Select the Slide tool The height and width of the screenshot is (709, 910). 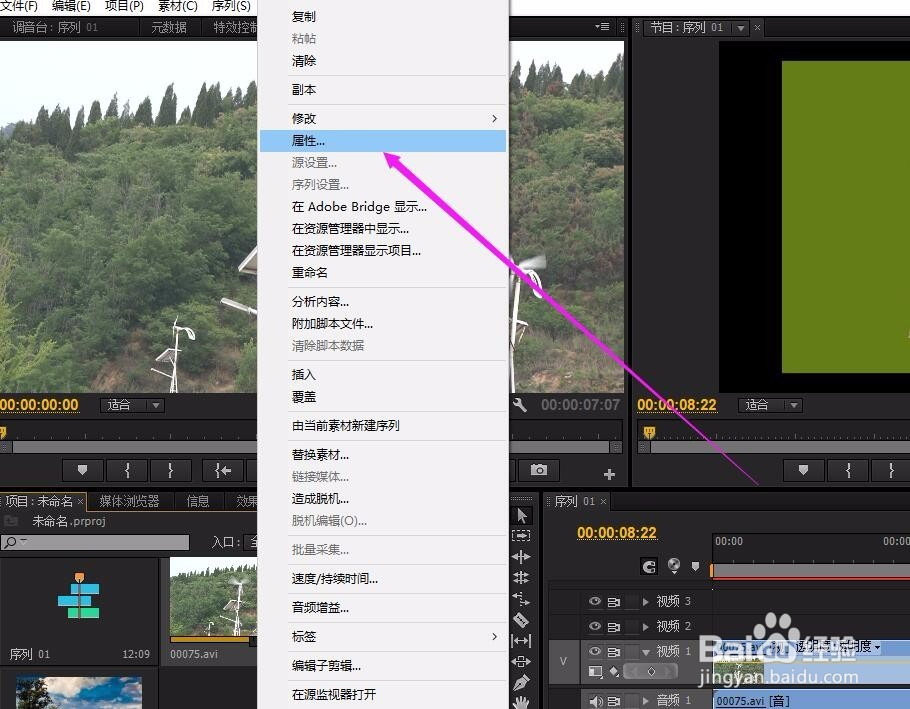pyautogui.click(x=521, y=661)
